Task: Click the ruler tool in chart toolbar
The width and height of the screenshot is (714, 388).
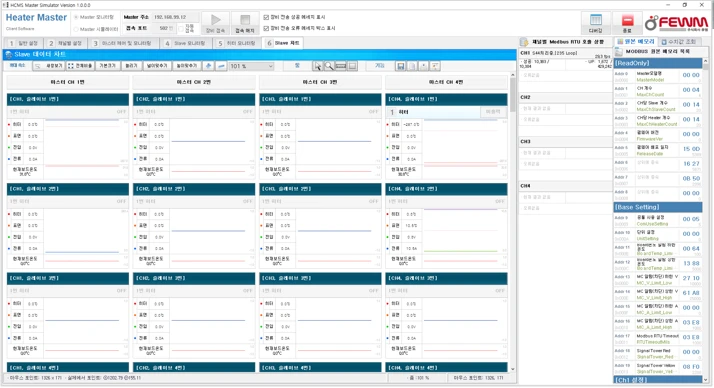Action: coord(341,66)
